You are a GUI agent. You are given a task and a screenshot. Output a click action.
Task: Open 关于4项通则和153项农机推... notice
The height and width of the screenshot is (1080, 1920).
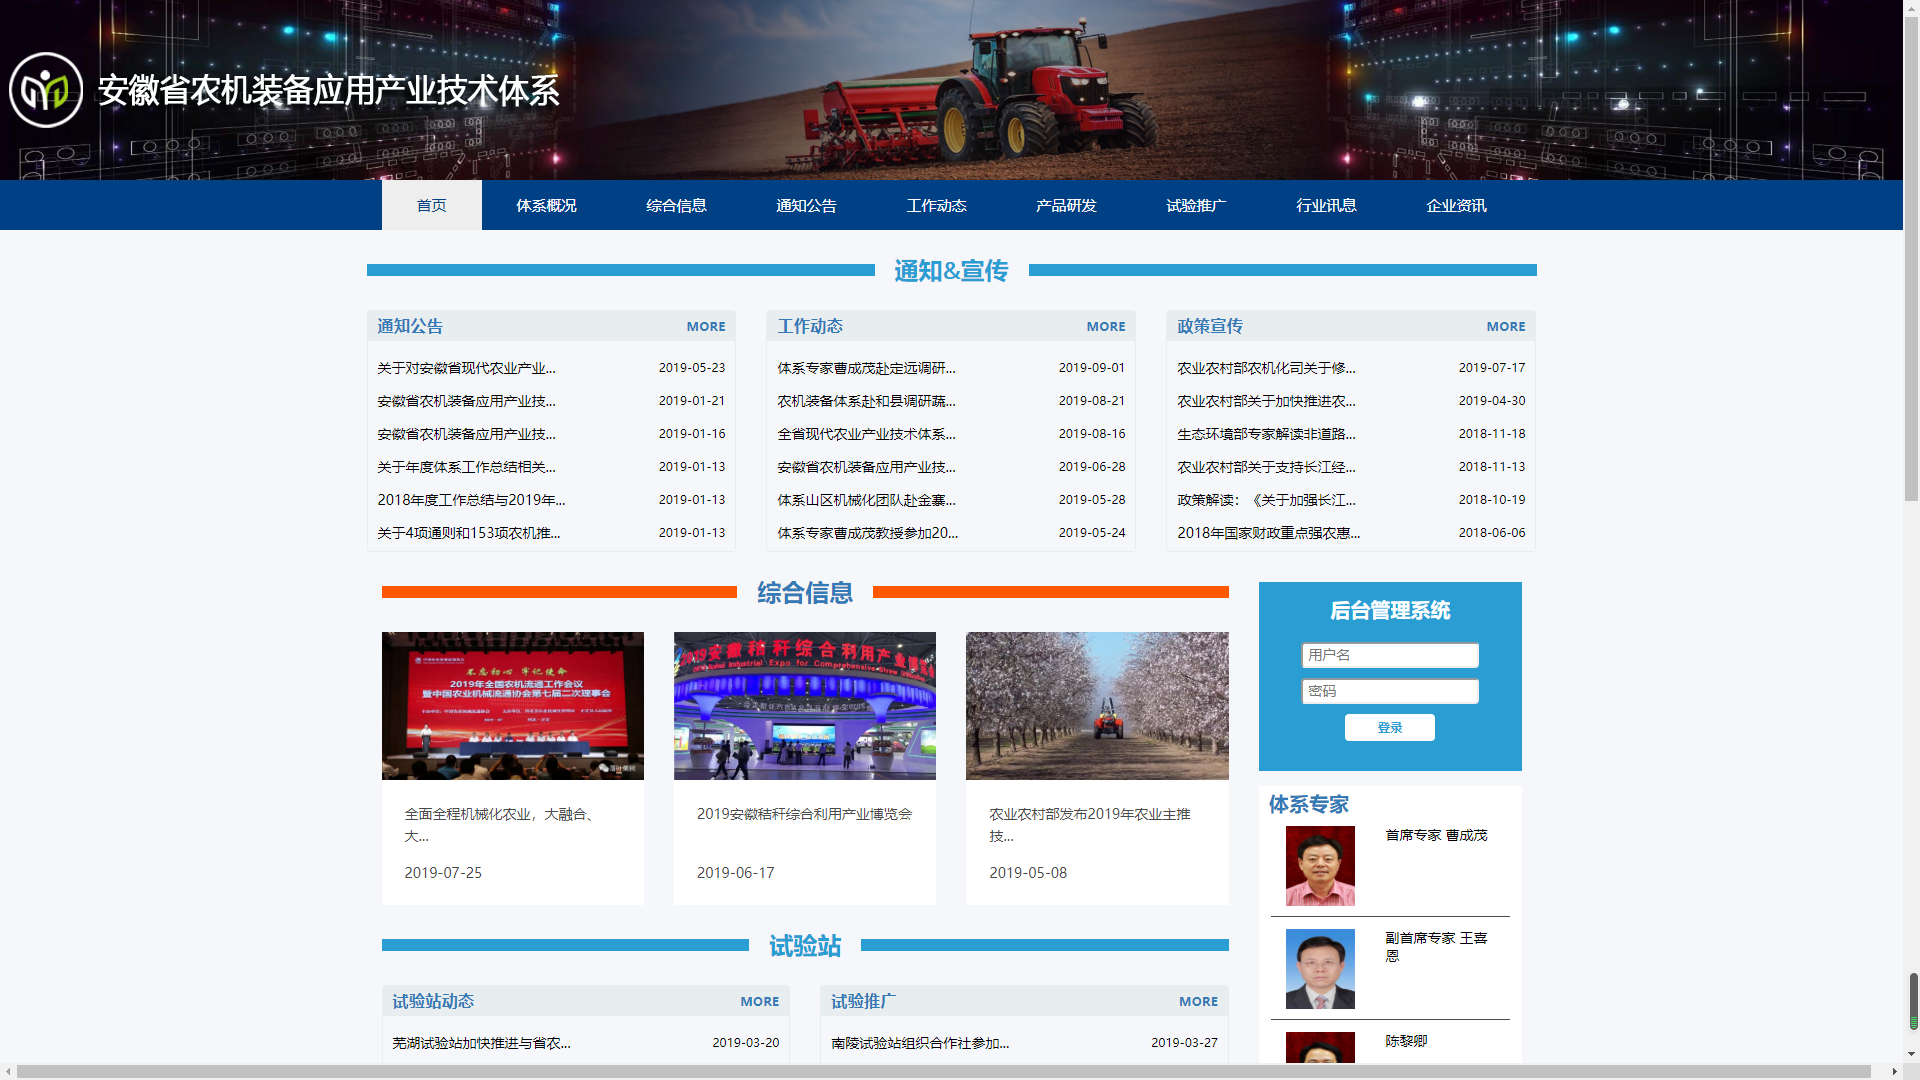[x=469, y=533]
